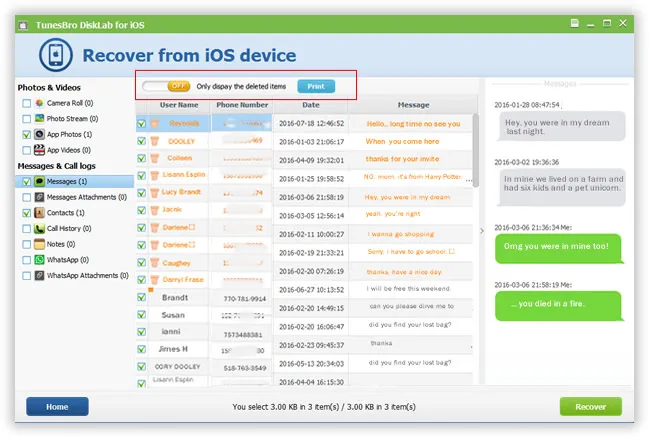Image resolution: width=649 pixels, height=438 pixels.
Task: Click the Photo Stream icon
Action: 39,118
